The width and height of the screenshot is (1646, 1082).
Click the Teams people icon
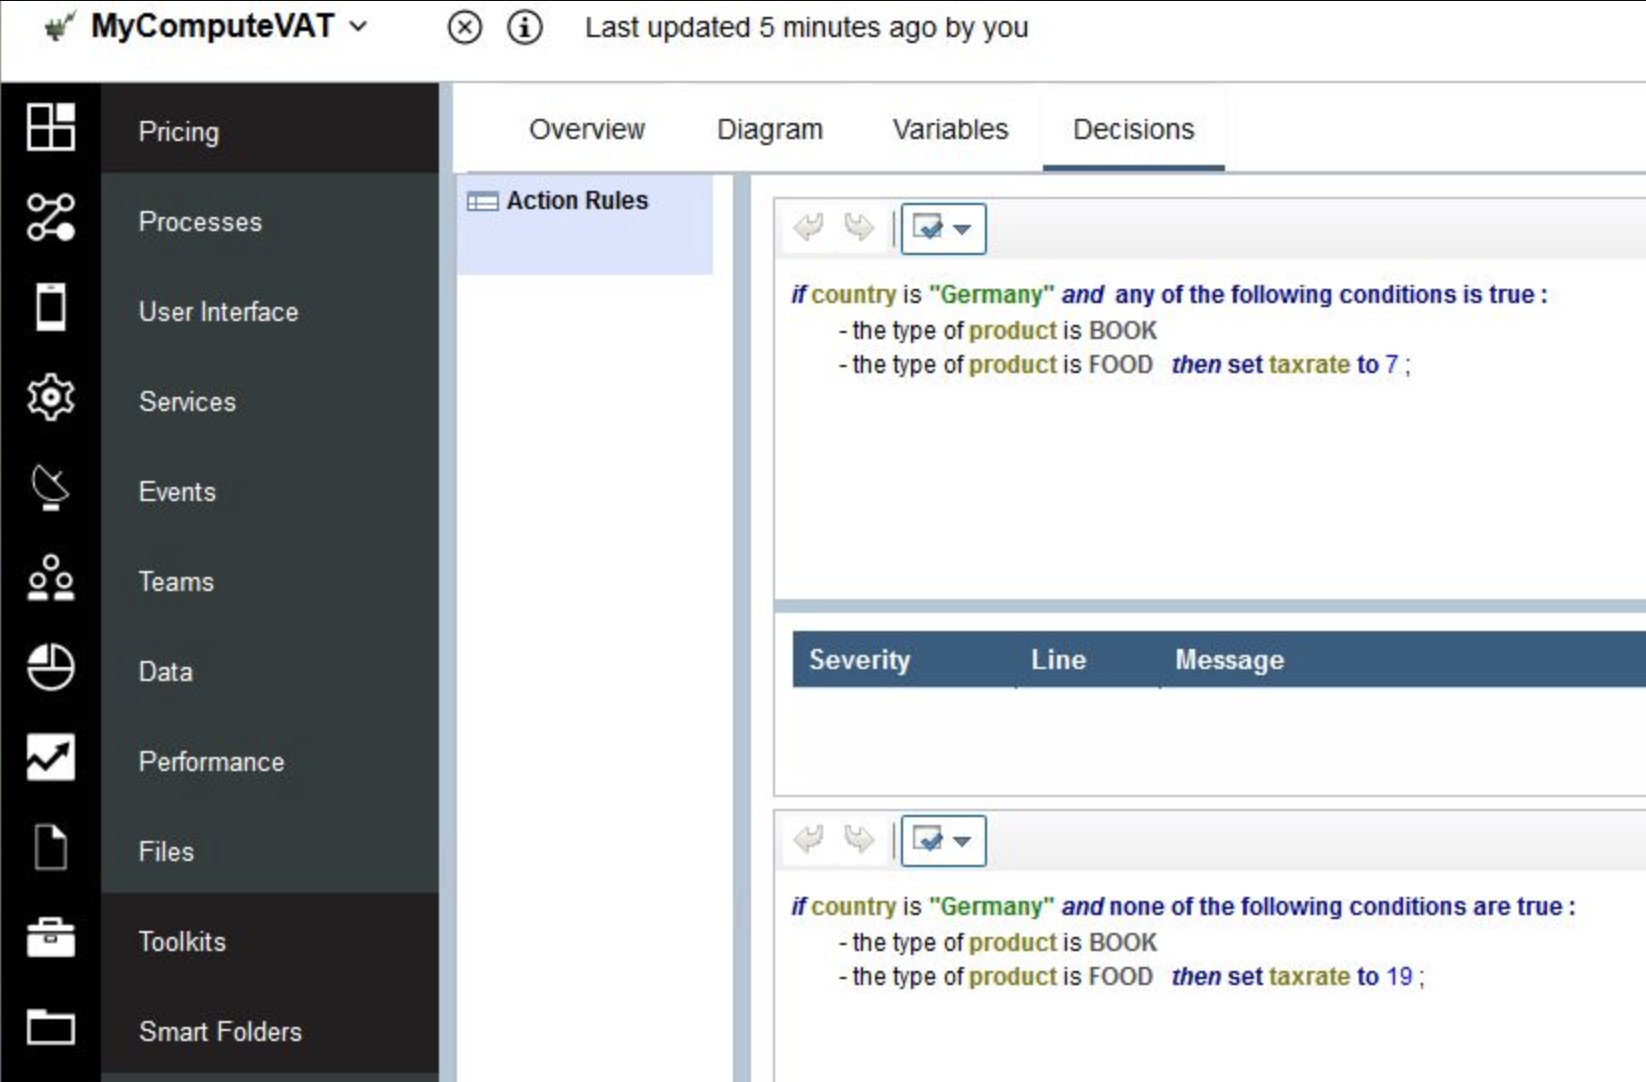(x=51, y=577)
